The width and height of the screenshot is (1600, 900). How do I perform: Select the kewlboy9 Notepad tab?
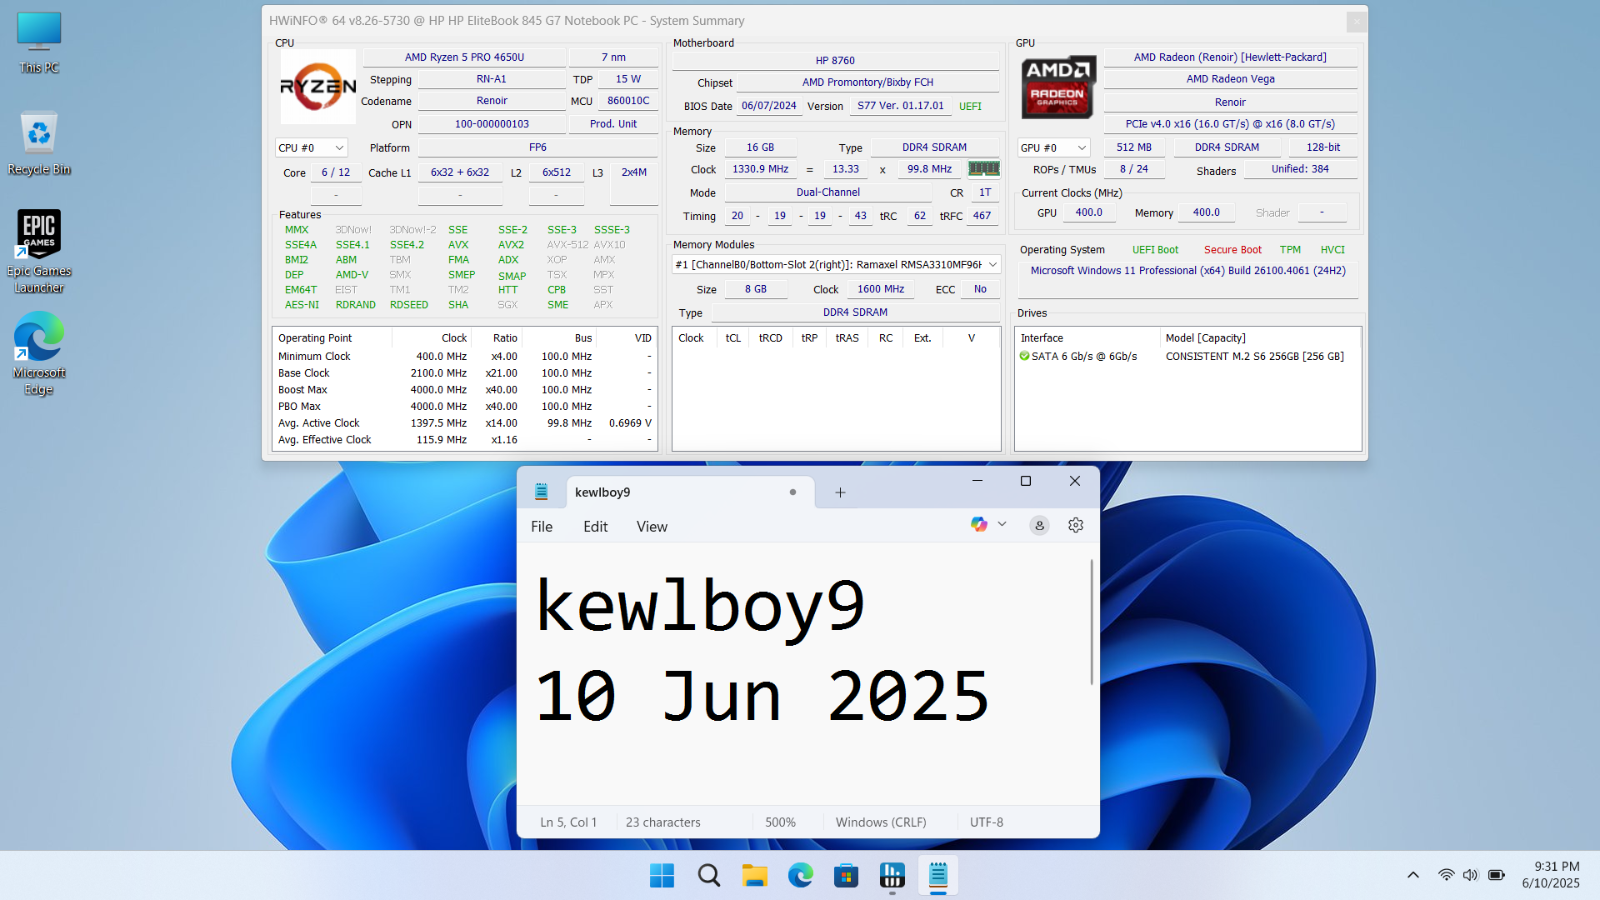(691, 492)
